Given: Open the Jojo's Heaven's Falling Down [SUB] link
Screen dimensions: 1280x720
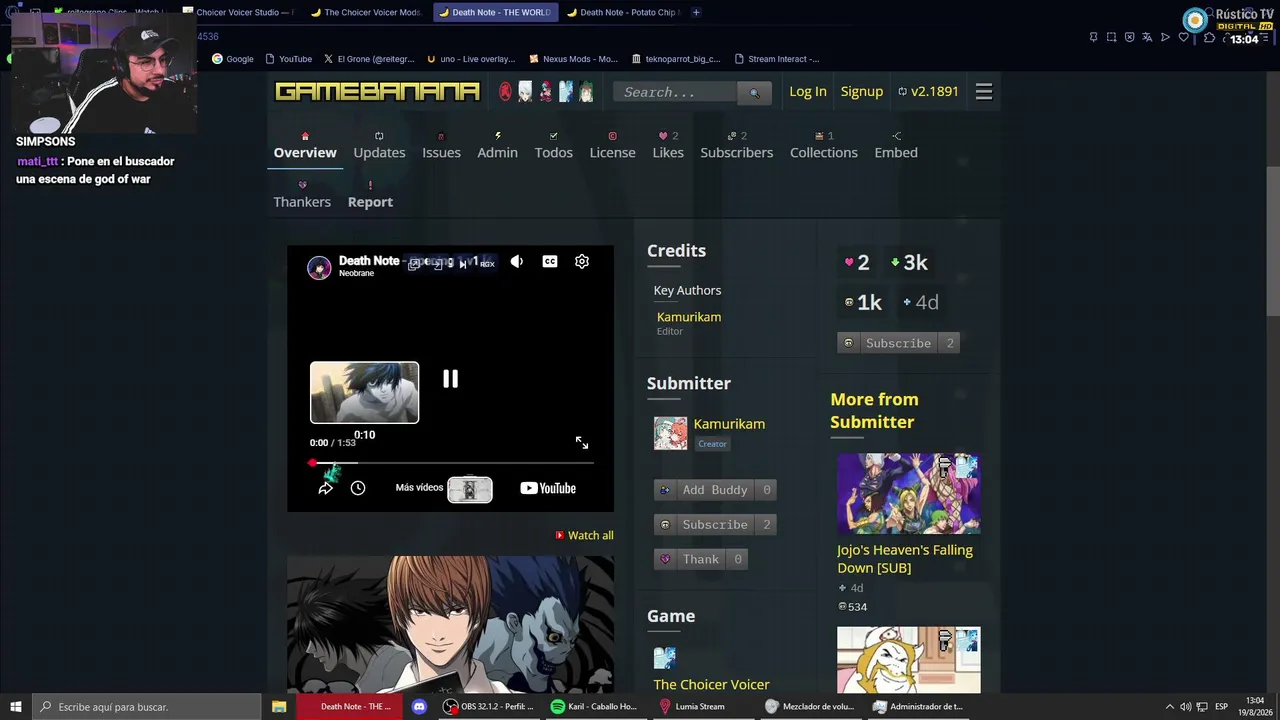Looking at the screenshot, I should click(905, 559).
